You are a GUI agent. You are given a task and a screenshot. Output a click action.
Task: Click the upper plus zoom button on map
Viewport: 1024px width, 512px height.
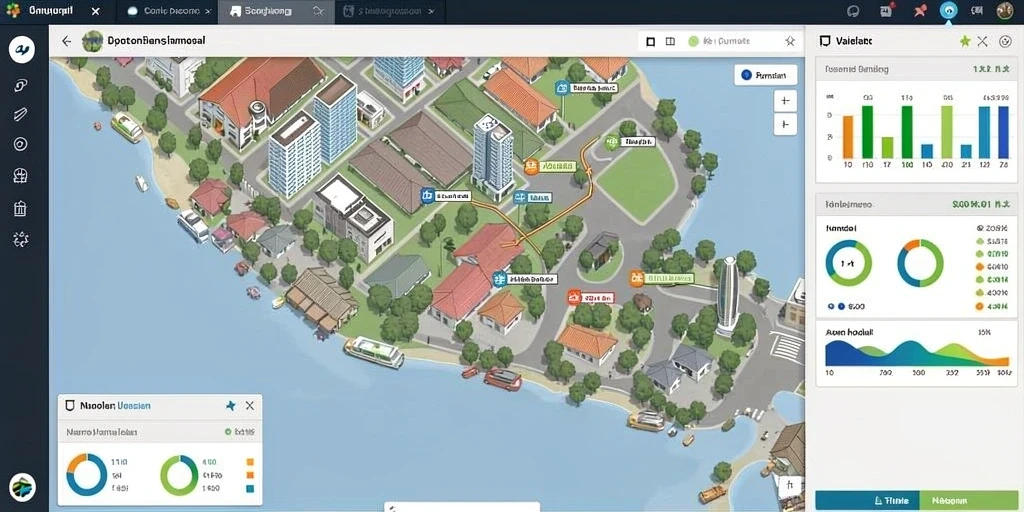pos(785,101)
